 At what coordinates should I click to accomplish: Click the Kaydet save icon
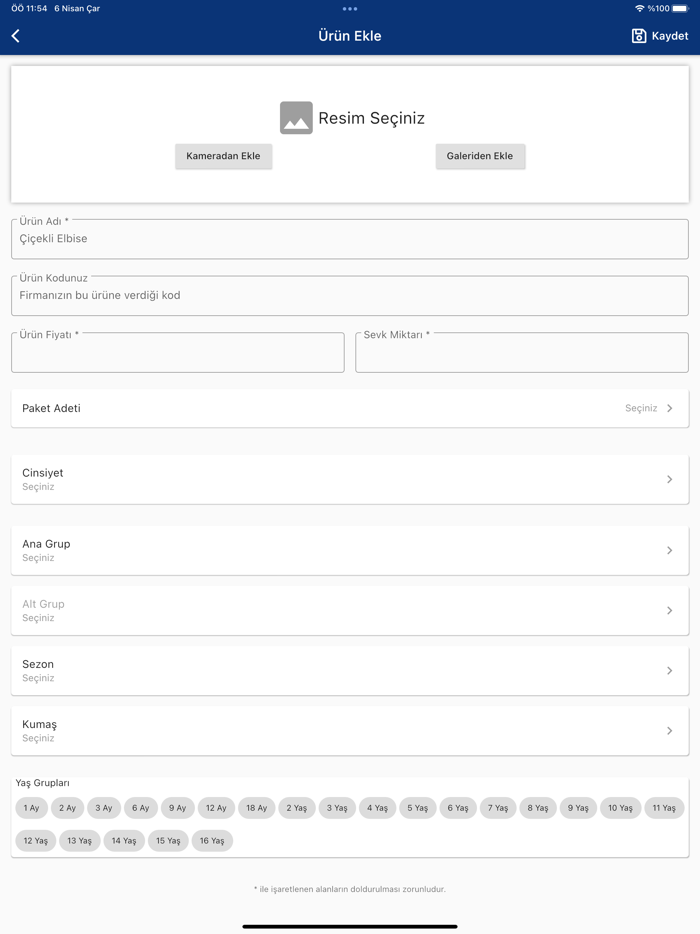tap(639, 36)
